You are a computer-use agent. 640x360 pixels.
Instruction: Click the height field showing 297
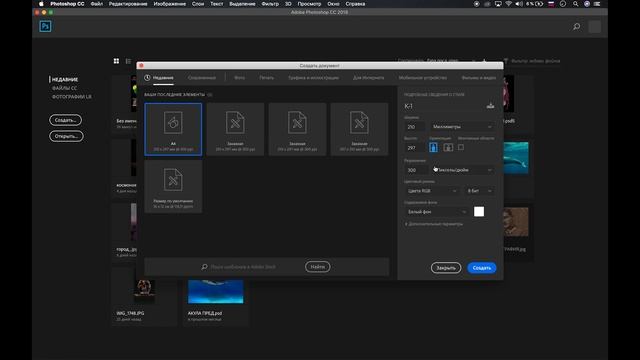tap(415, 148)
